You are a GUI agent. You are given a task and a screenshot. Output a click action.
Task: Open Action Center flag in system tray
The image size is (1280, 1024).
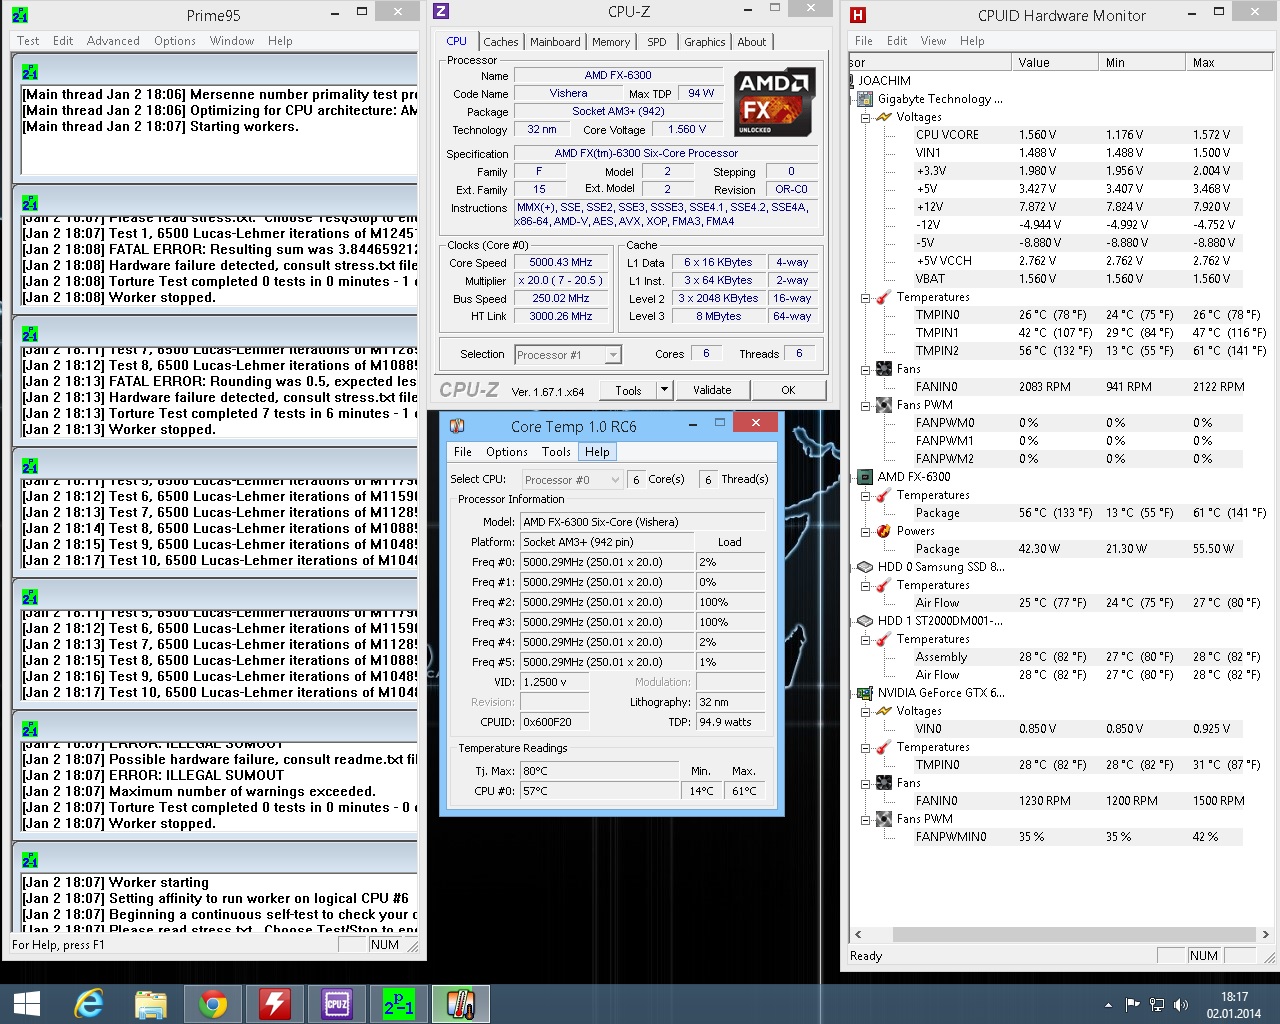pos(1133,1004)
